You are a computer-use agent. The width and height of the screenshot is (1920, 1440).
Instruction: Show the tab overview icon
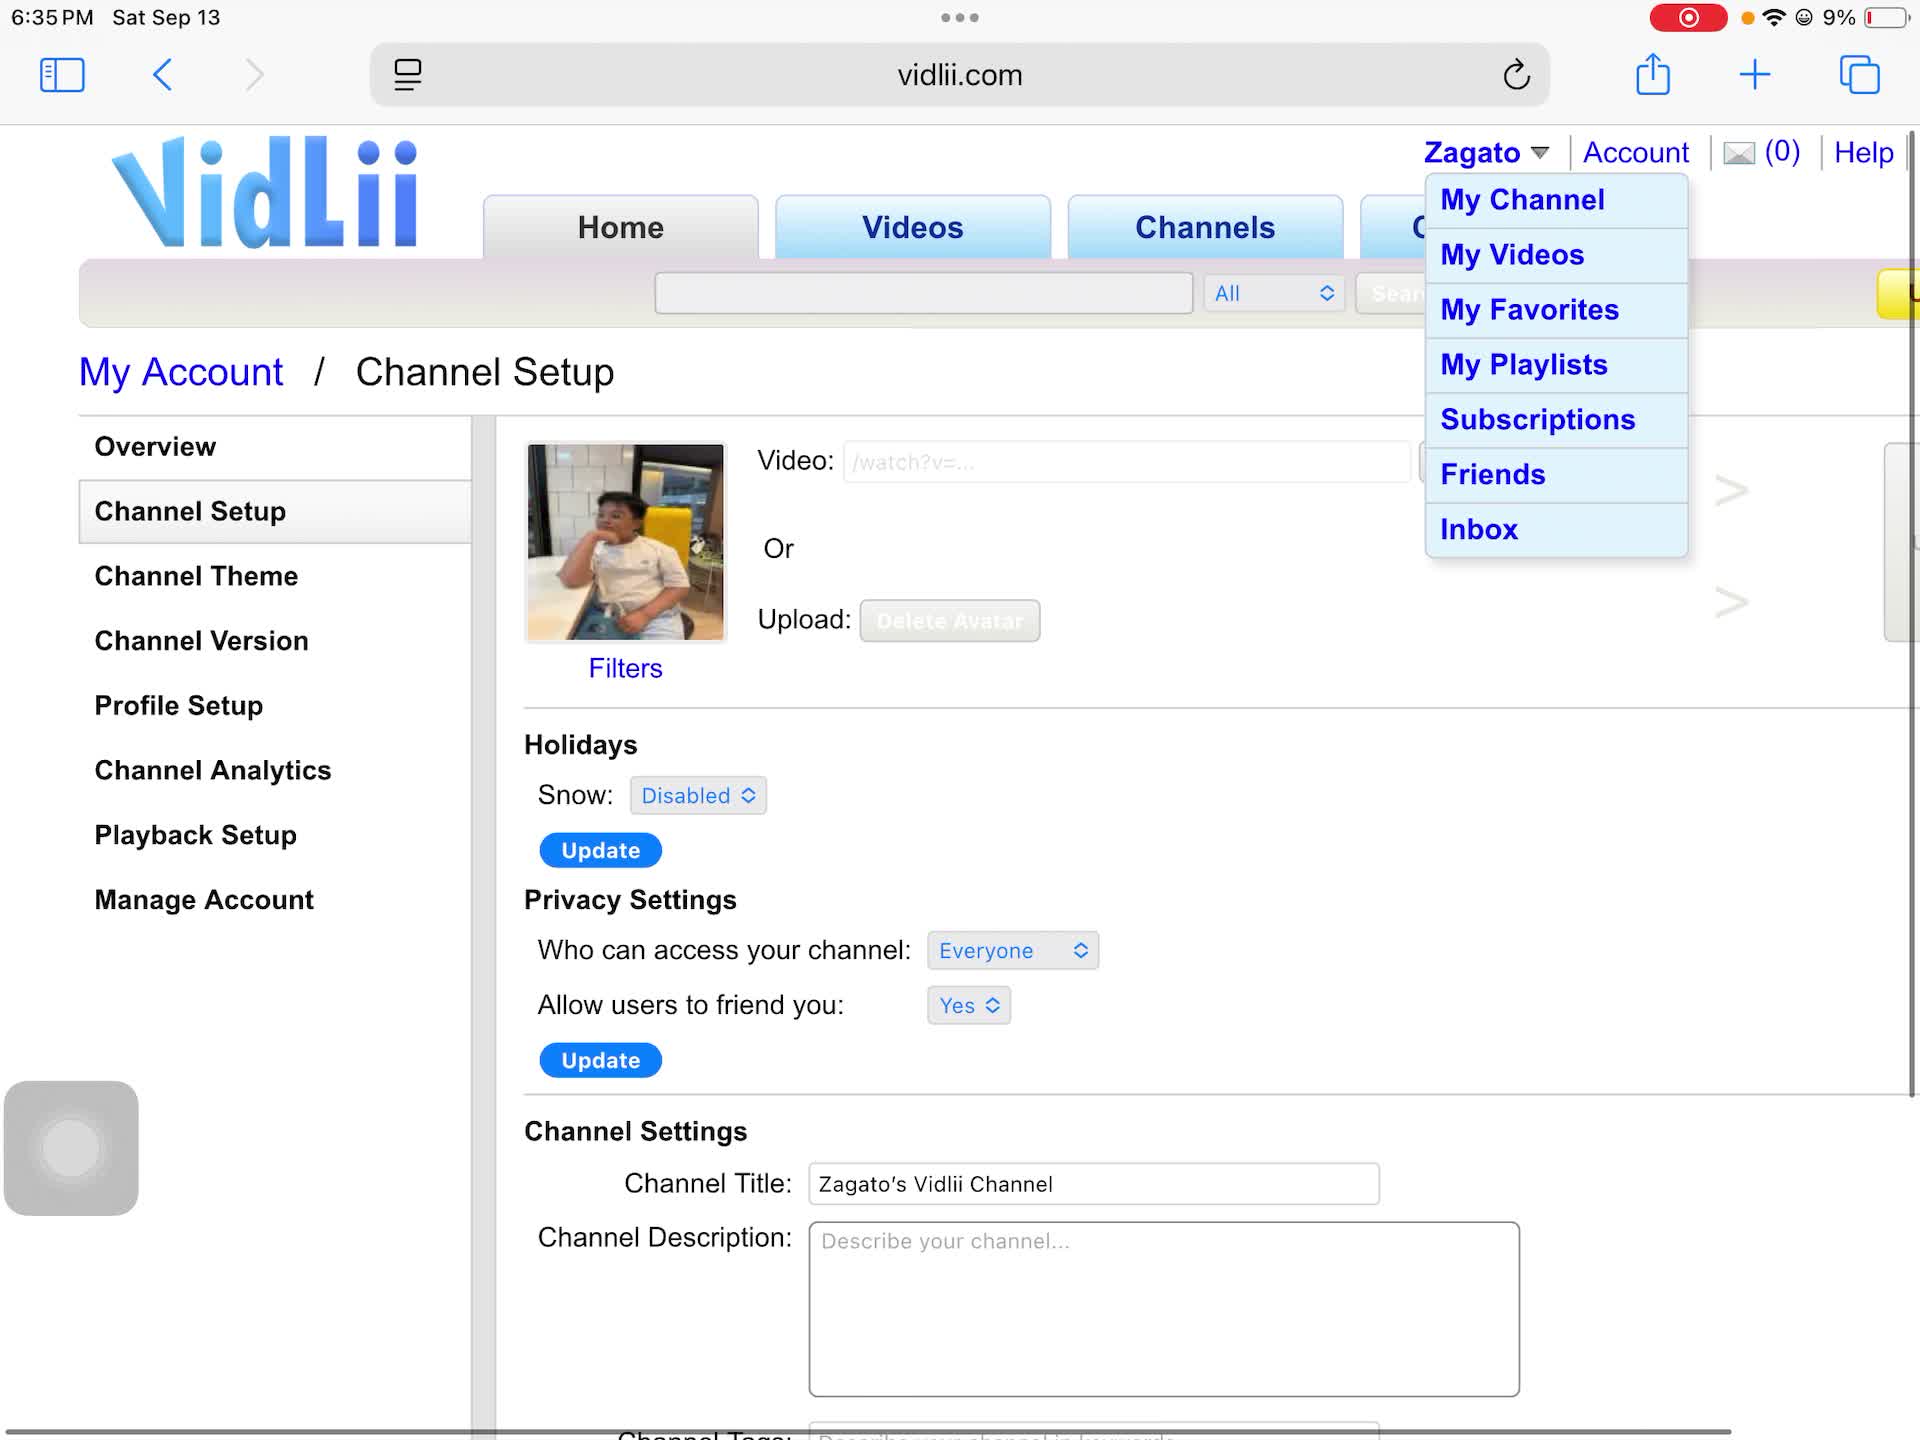point(1859,75)
